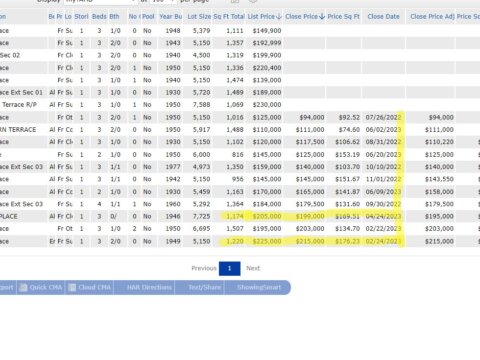Open the per page count dropdown
Viewport: 480px width, 360px height.
coord(163,1)
